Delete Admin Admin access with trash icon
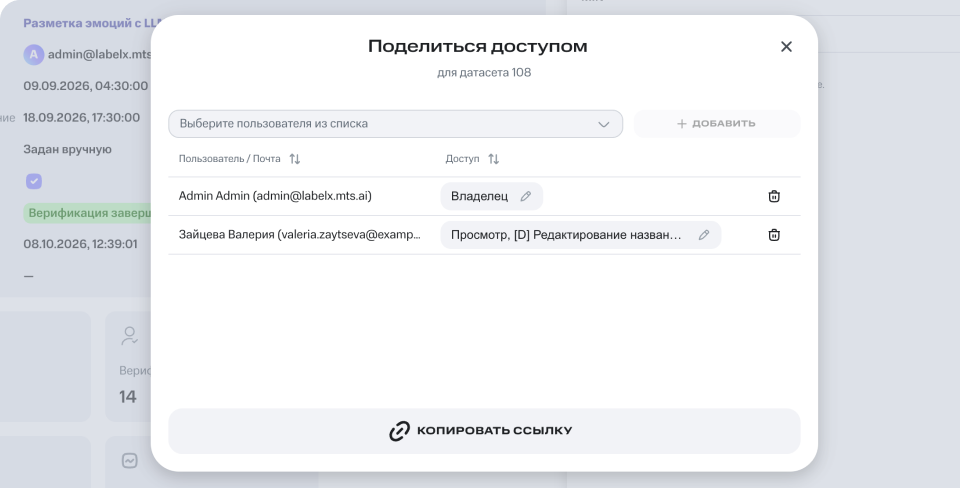Viewport: 960px width, 488px height. tap(774, 197)
